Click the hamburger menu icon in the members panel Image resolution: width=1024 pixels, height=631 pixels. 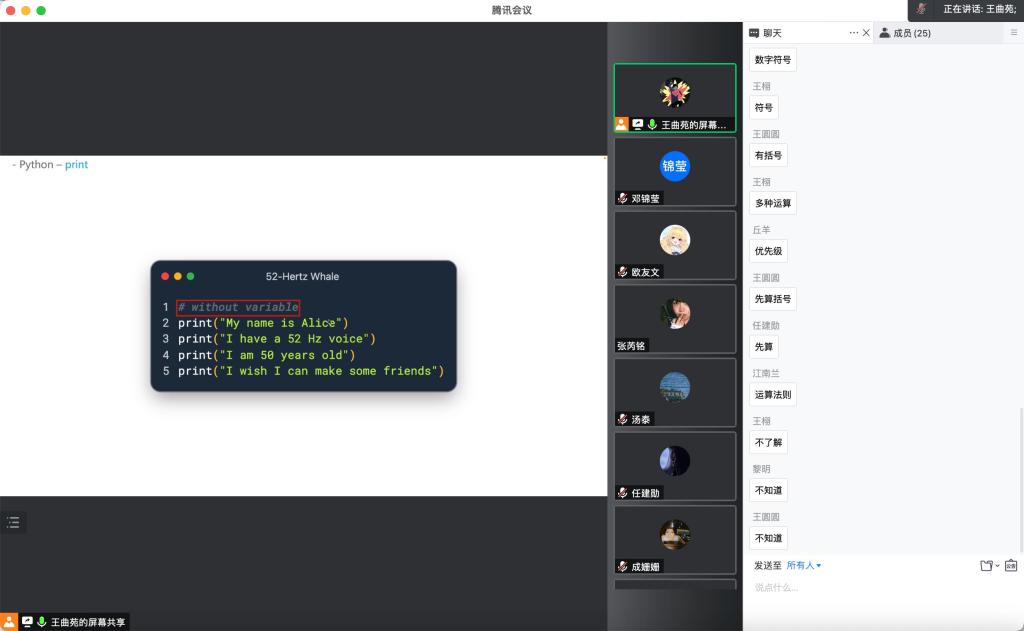[x=1014, y=33]
